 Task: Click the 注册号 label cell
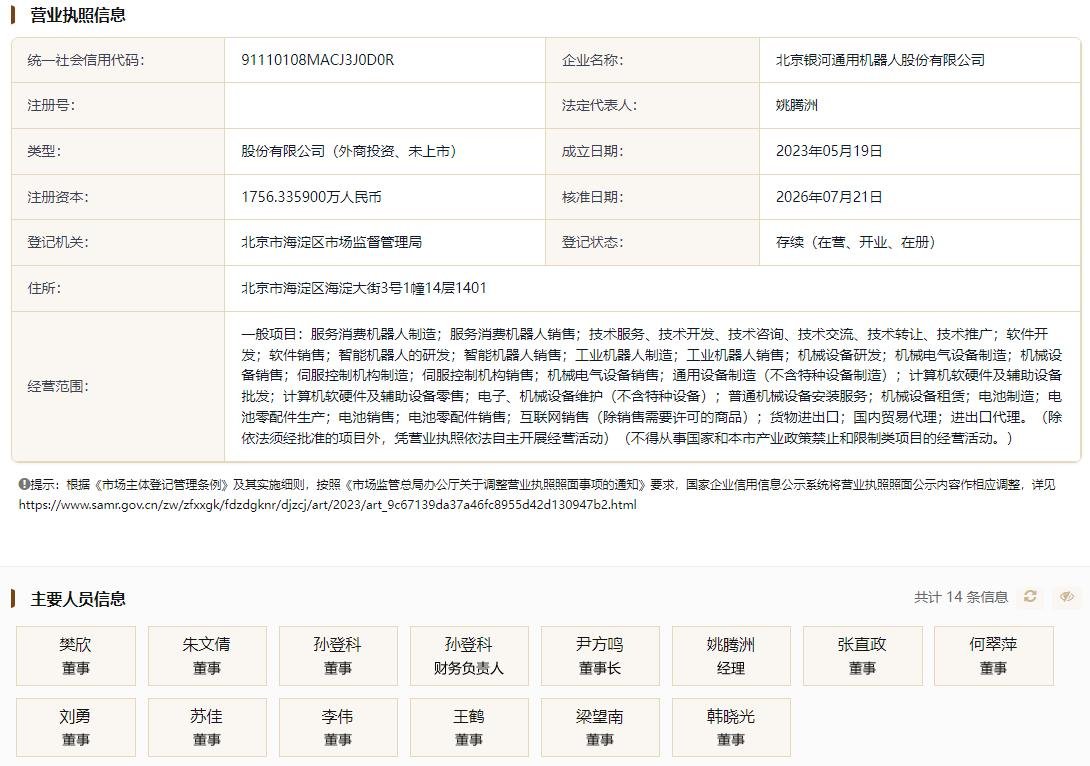pyautogui.click(x=118, y=105)
